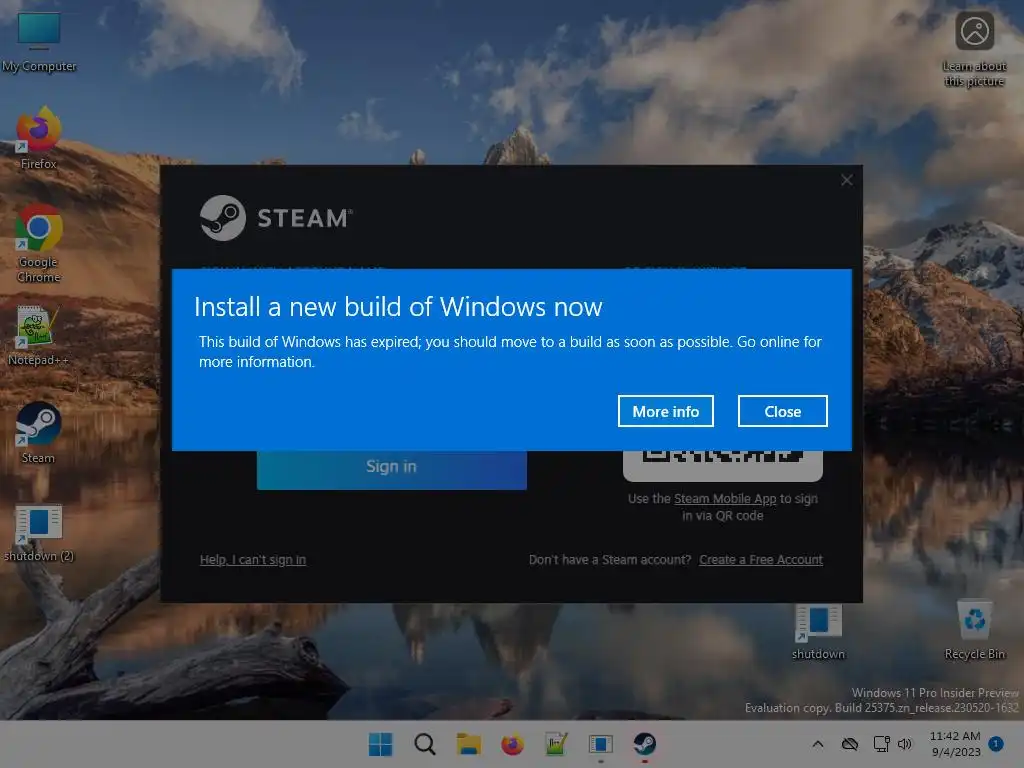The height and width of the screenshot is (768, 1024).
Task: Expand the hidden system tray icons chevron
Action: pos(818,744)
